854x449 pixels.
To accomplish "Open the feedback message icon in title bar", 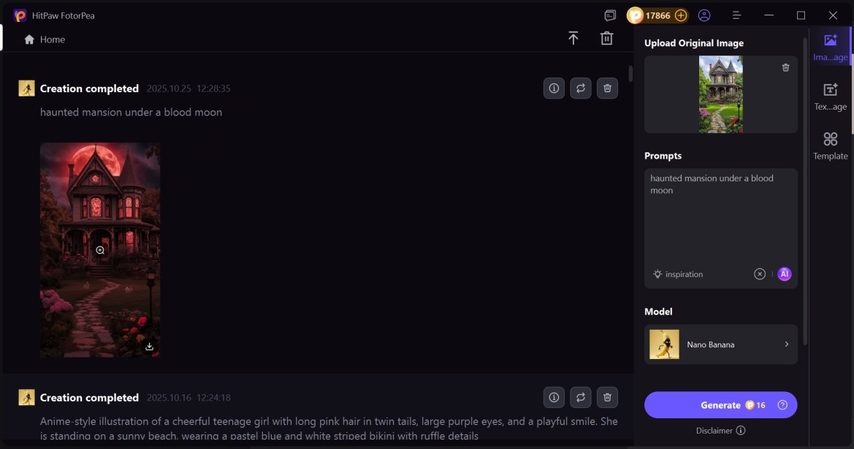I will click(610, 15).
